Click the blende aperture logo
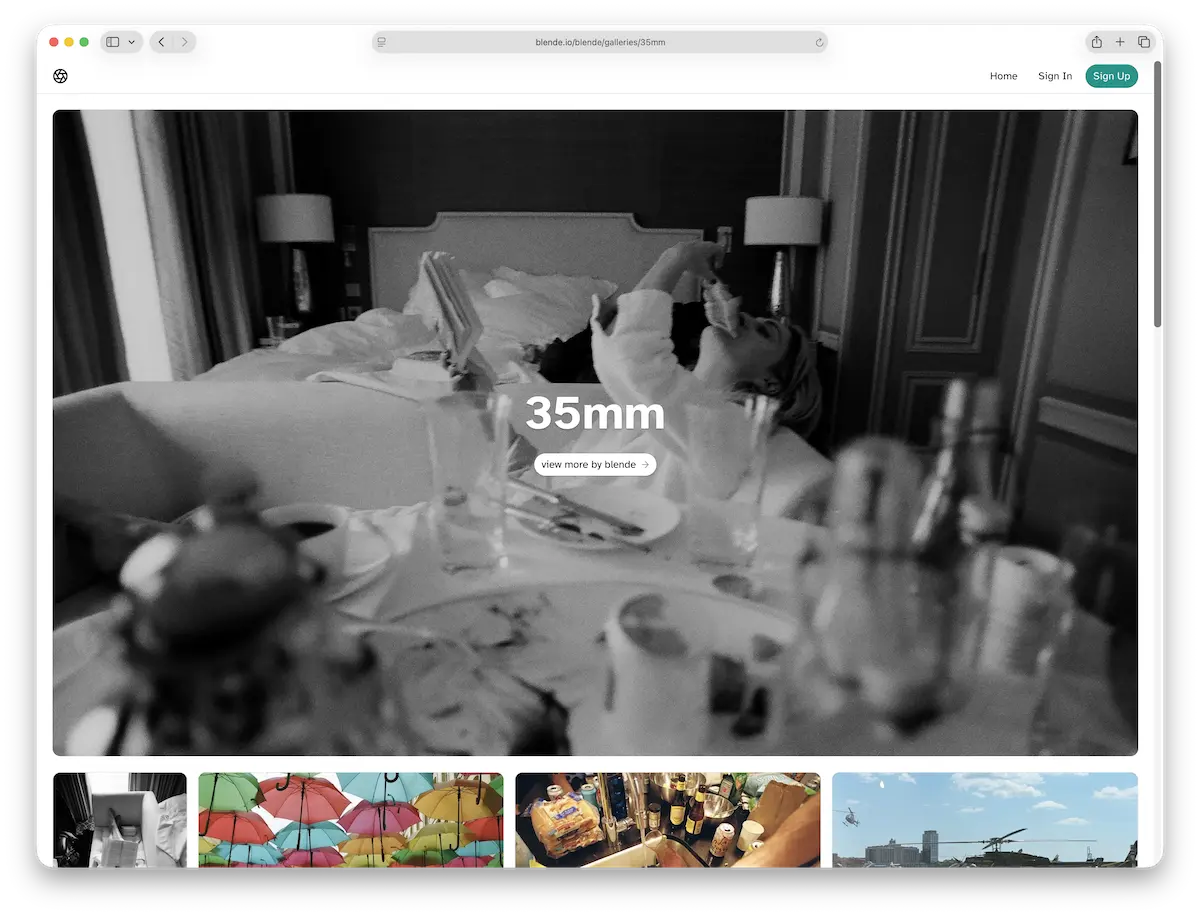The height and width of the screenshot is (916, 1200). [x=60, y=76]
